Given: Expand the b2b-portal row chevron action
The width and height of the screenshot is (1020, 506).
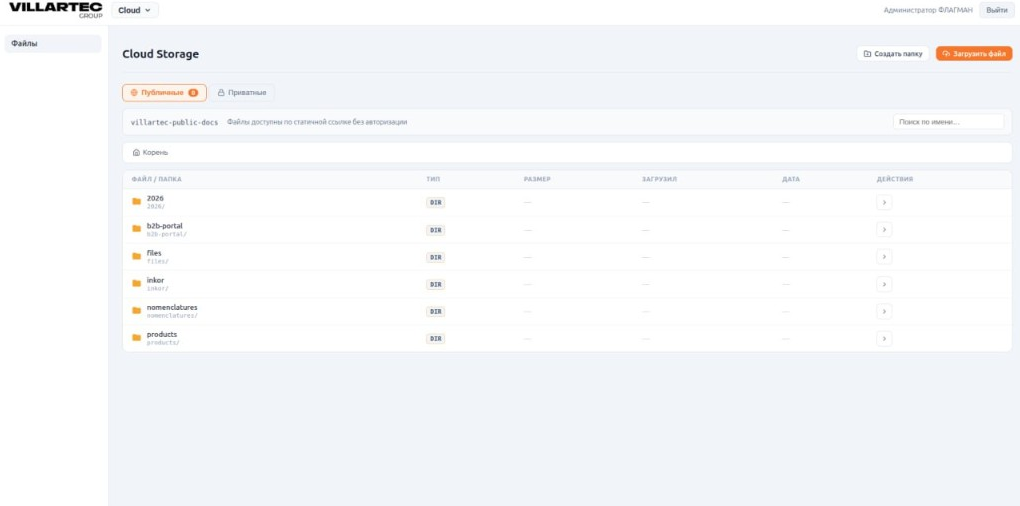Looking at the screenshot, I should [884, 230].
